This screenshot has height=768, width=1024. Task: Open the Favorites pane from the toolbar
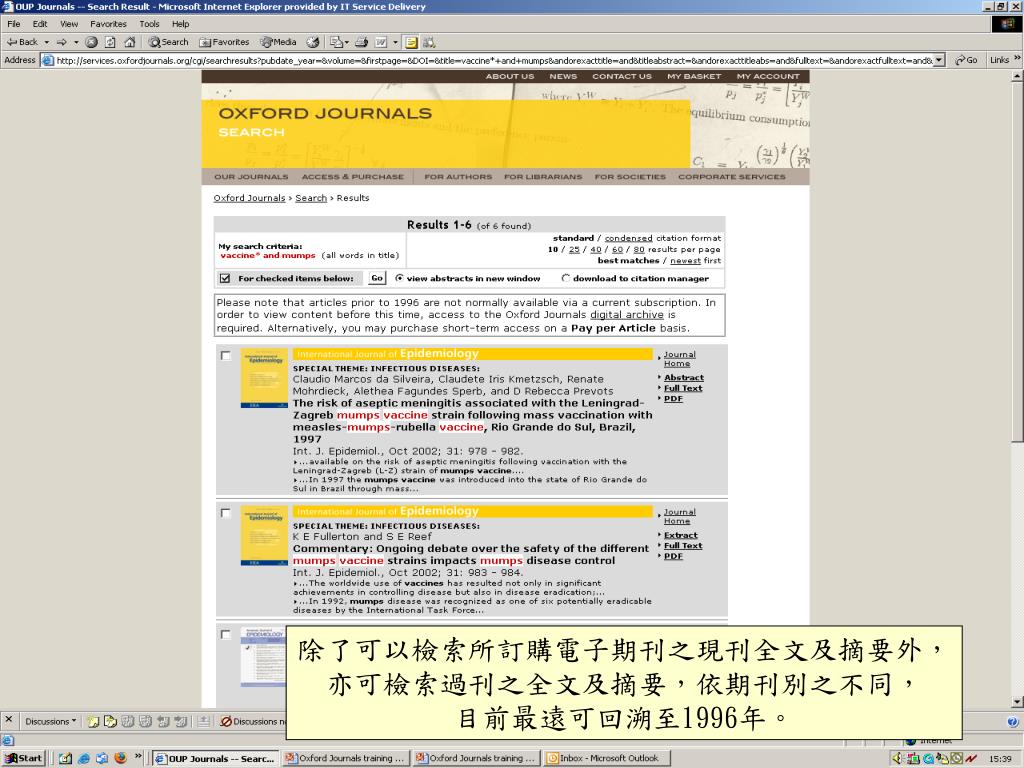click(x=224, y=42)
